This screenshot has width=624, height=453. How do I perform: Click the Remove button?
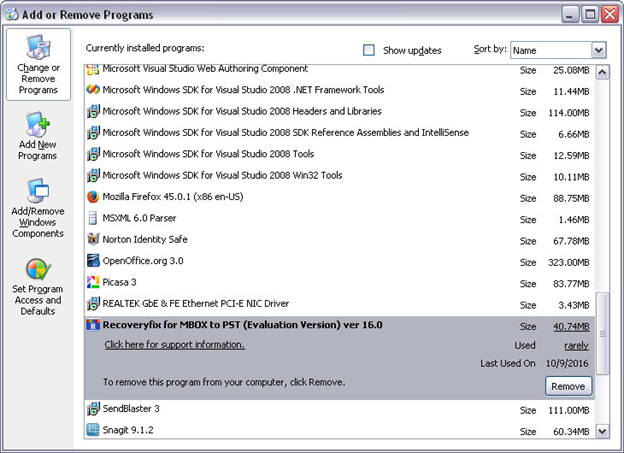[568, 386]
